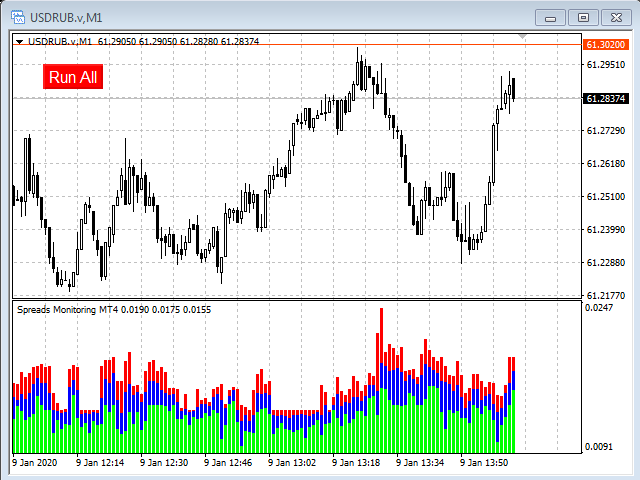Screen dimensions: 640x480
Task: Click the 61.25100 price scale value
Action: [606, 197]
